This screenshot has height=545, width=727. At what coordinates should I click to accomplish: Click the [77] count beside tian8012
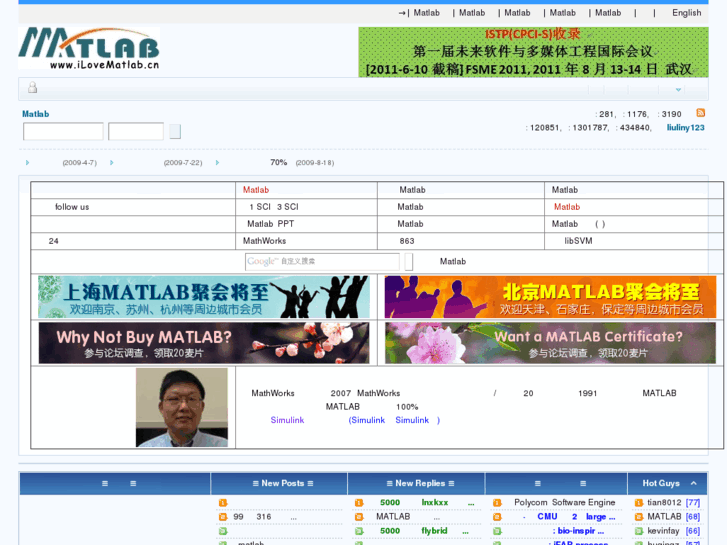693,502
